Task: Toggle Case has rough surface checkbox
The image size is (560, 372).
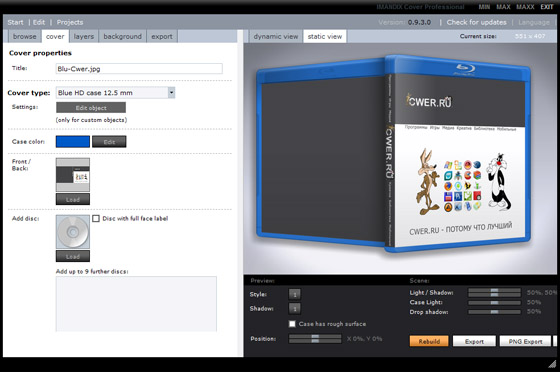Action: (x=292, y=324)
